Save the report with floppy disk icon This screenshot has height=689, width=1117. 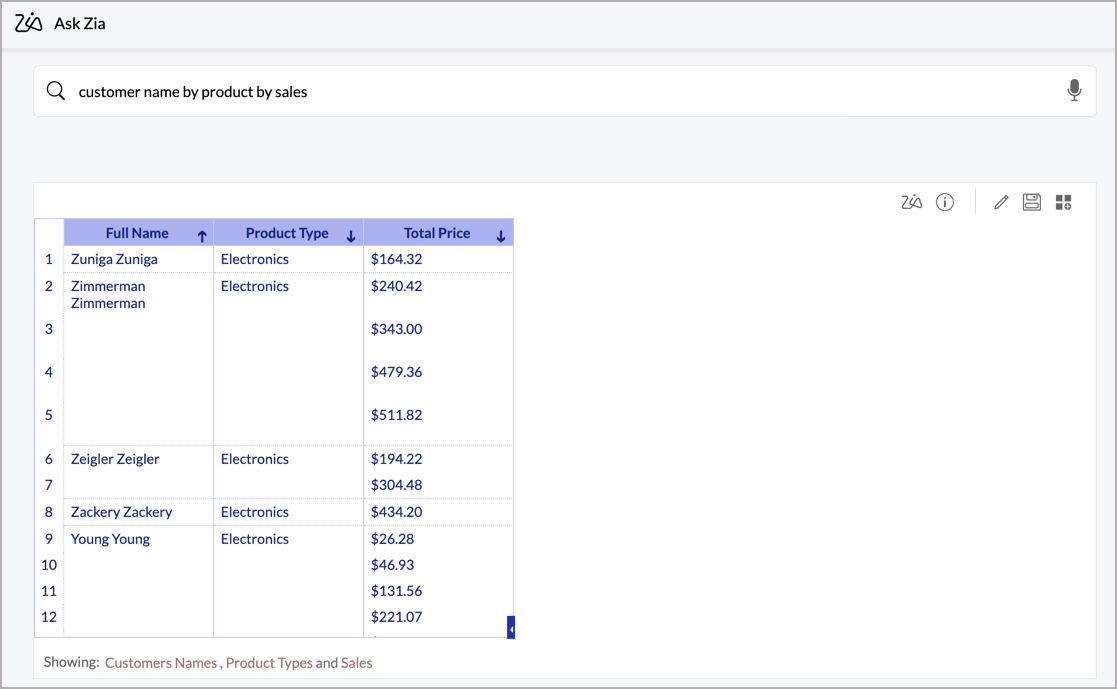pos(1032,203)
